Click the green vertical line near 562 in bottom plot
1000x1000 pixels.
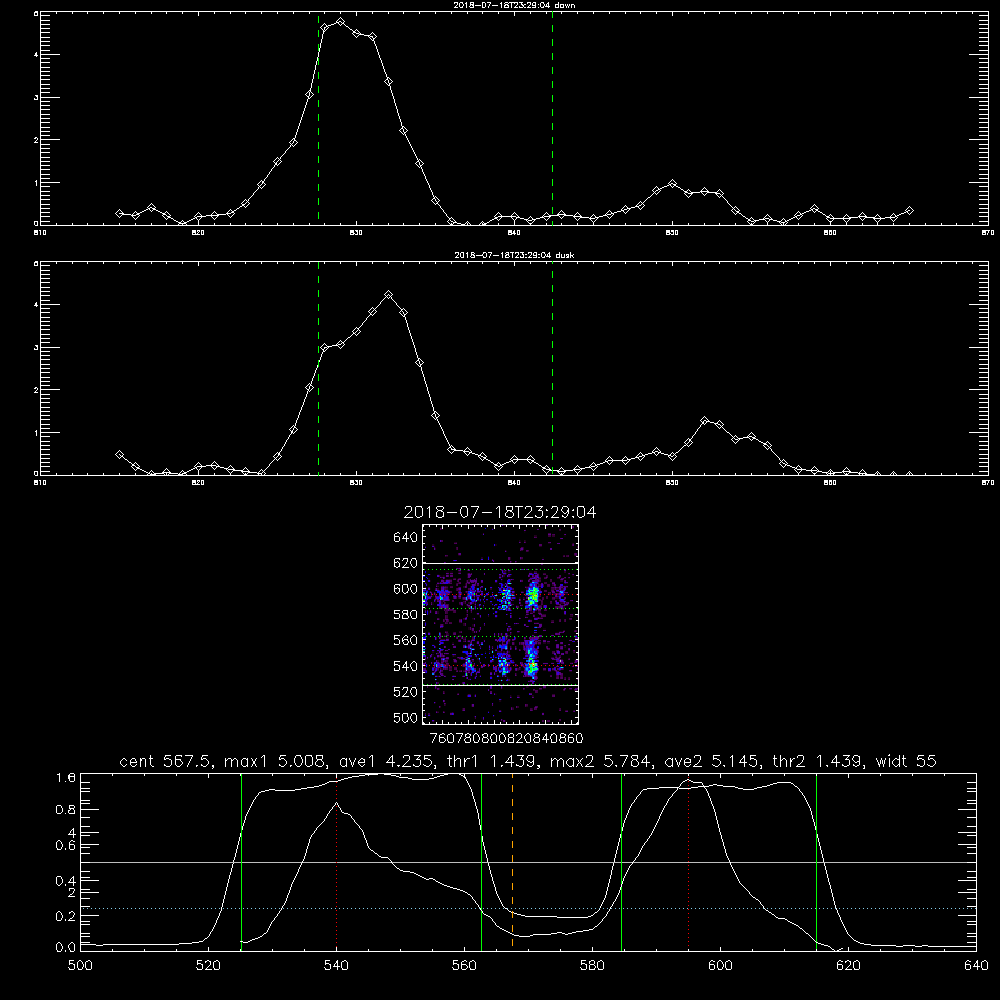tap(481, 861)
